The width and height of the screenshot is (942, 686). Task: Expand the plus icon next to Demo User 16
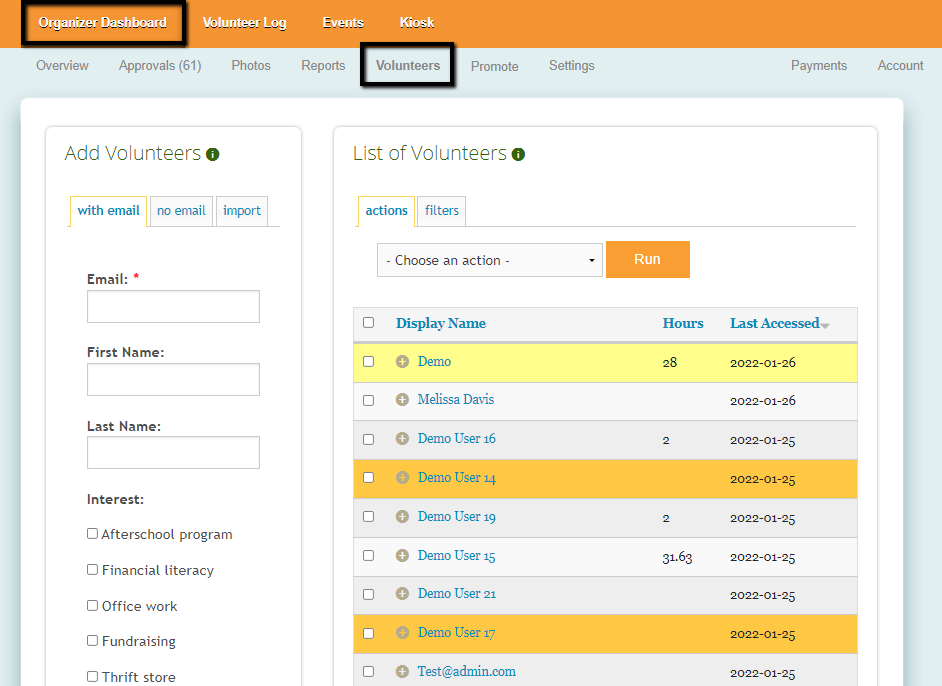pos(402,439)
